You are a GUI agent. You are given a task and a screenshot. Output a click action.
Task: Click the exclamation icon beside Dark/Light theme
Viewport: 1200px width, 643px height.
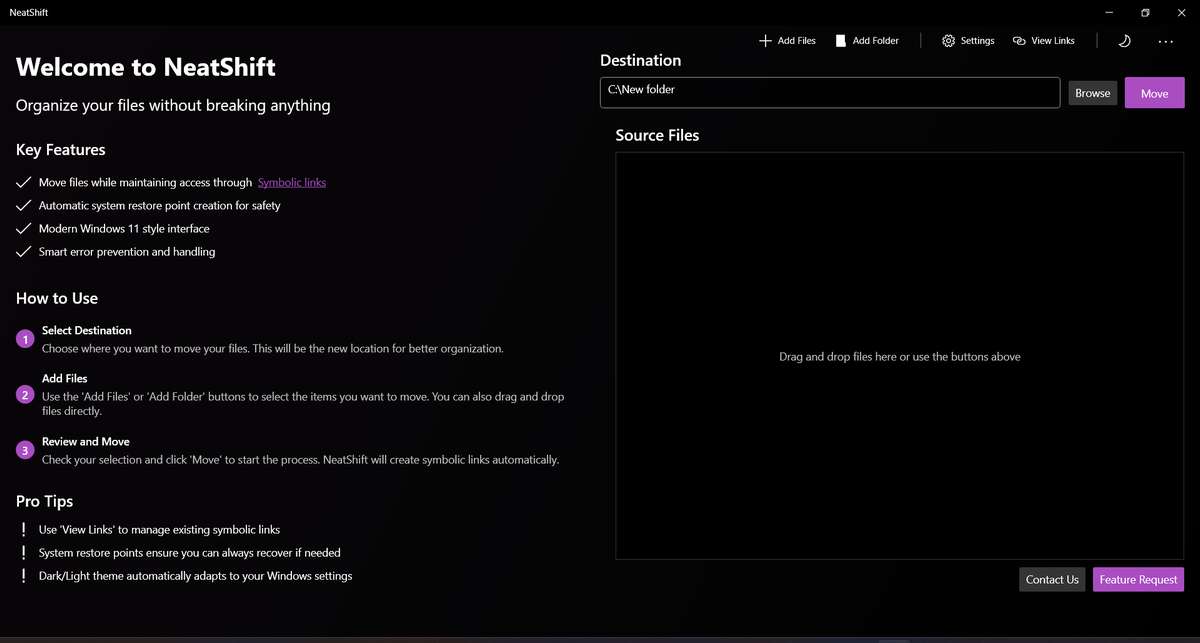[x=24, y=576]
